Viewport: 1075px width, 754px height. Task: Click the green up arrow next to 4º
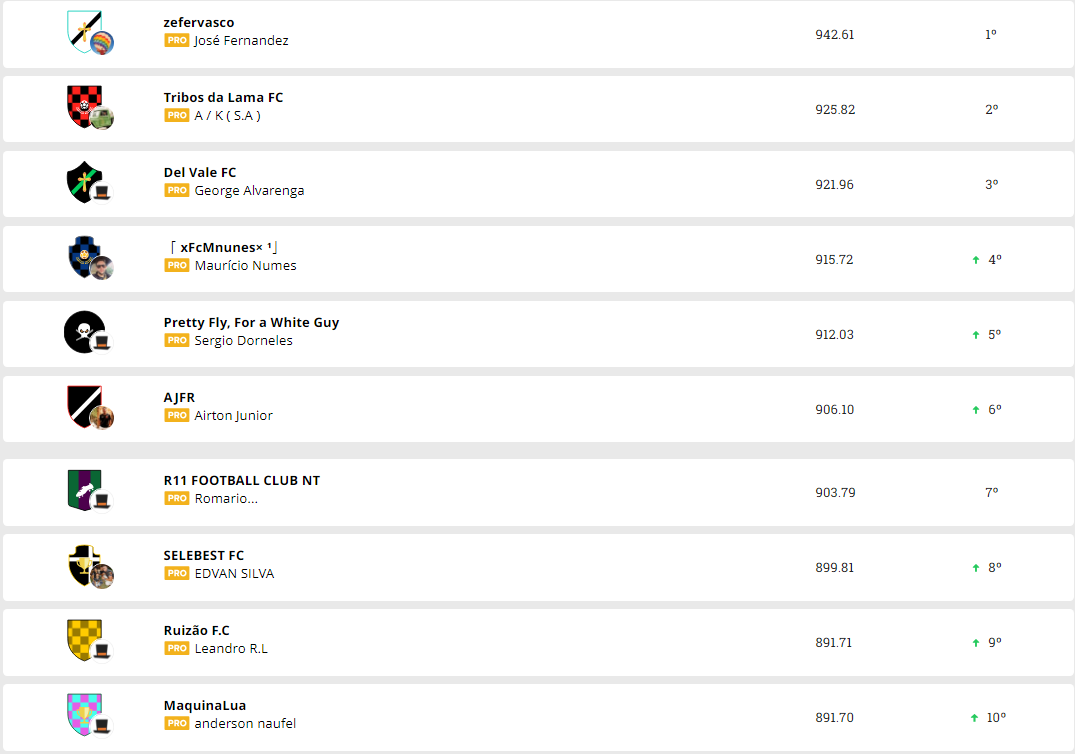[976, 260]
